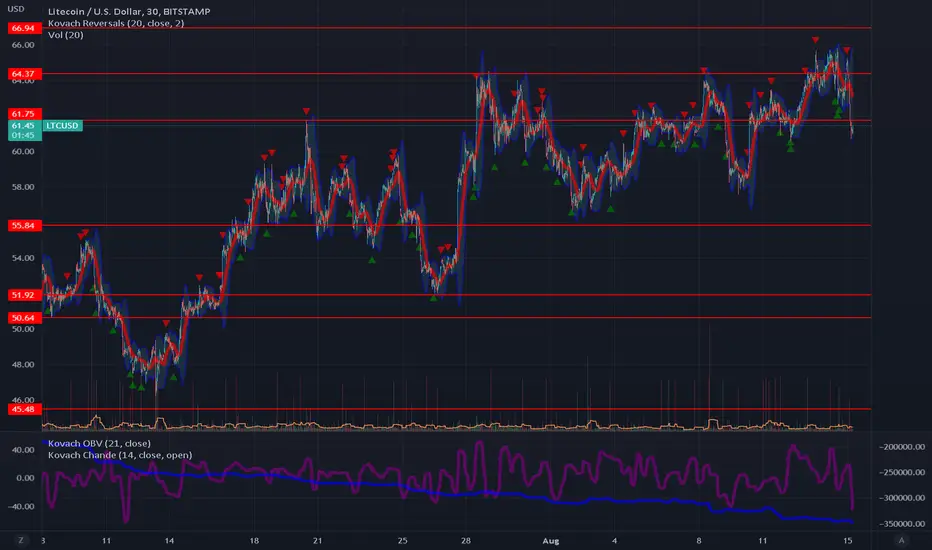The image size is (932, 550).
Task: Select the 51.92 red price level label
Action: (x=24, y=295)
